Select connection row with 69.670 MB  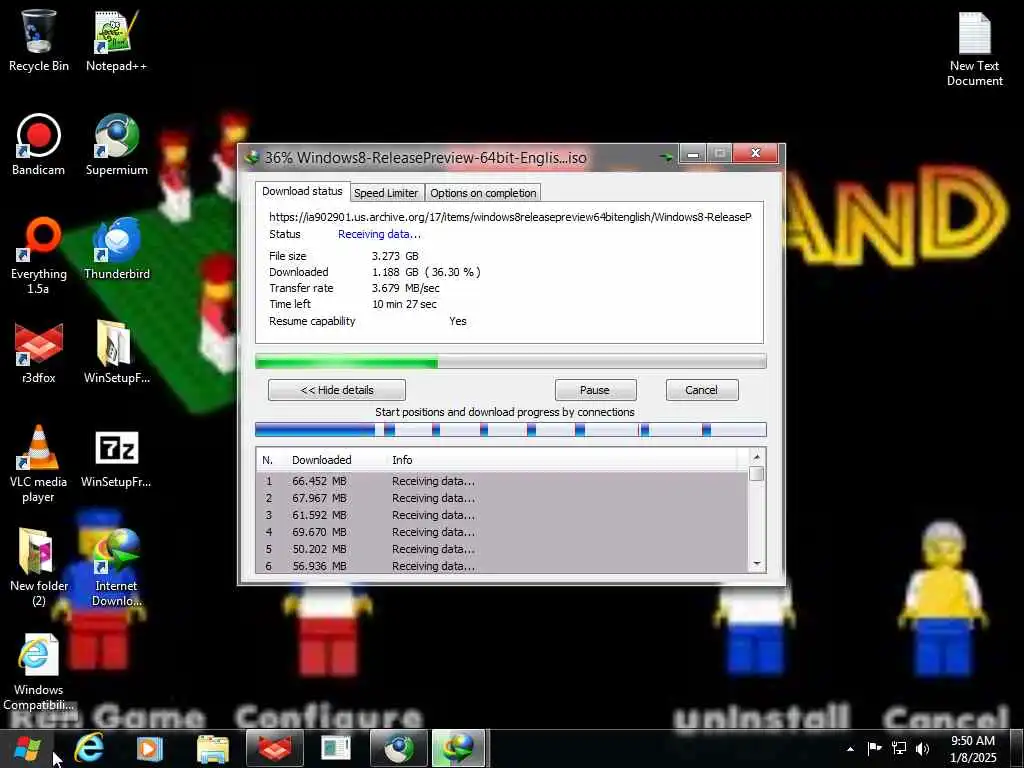tap(503, 532)
